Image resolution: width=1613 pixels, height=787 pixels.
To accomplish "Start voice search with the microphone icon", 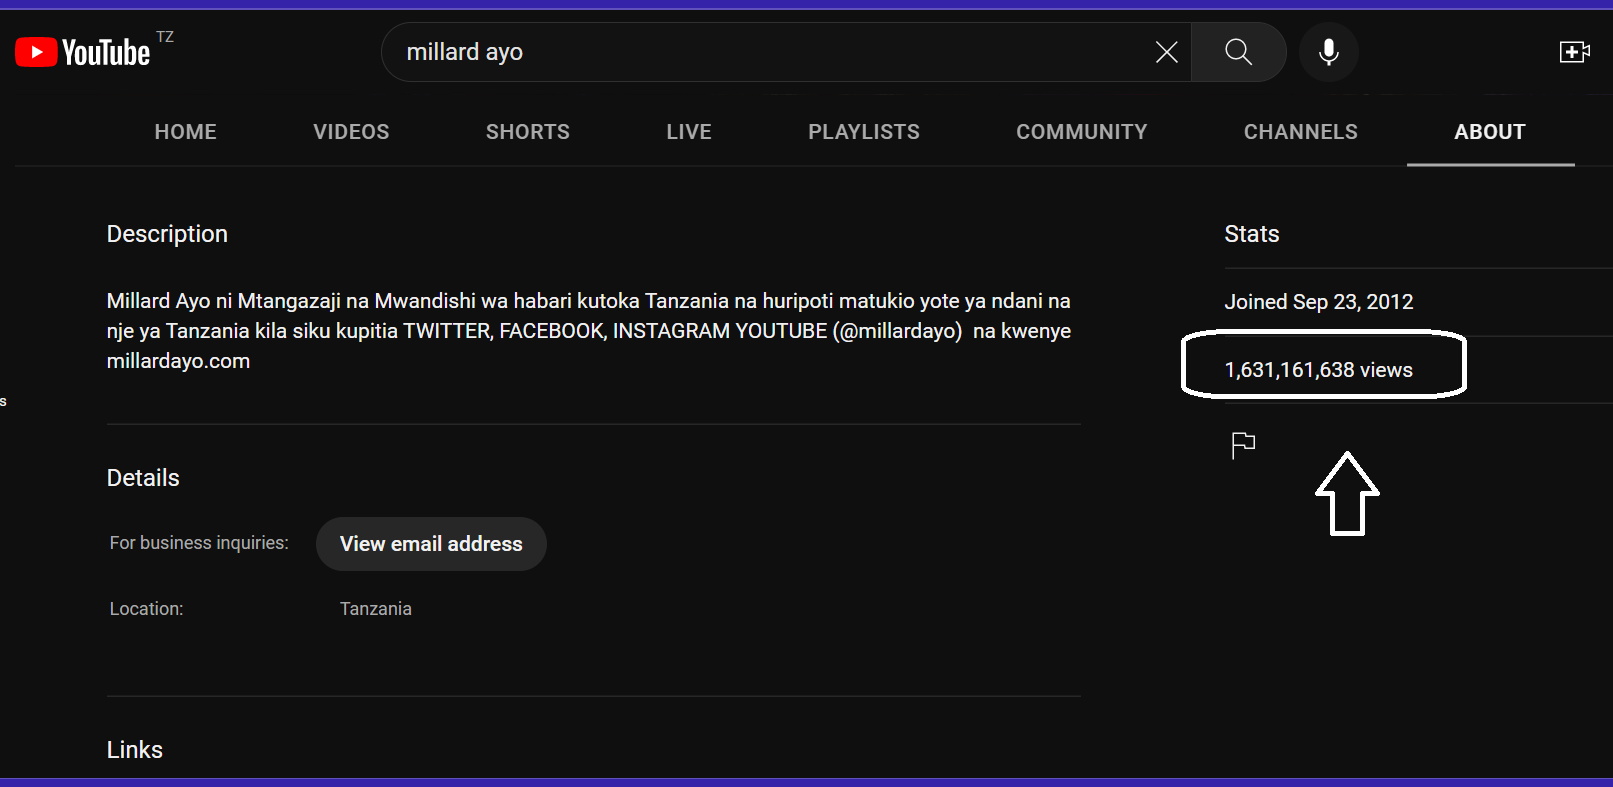I will (1328, 52).
